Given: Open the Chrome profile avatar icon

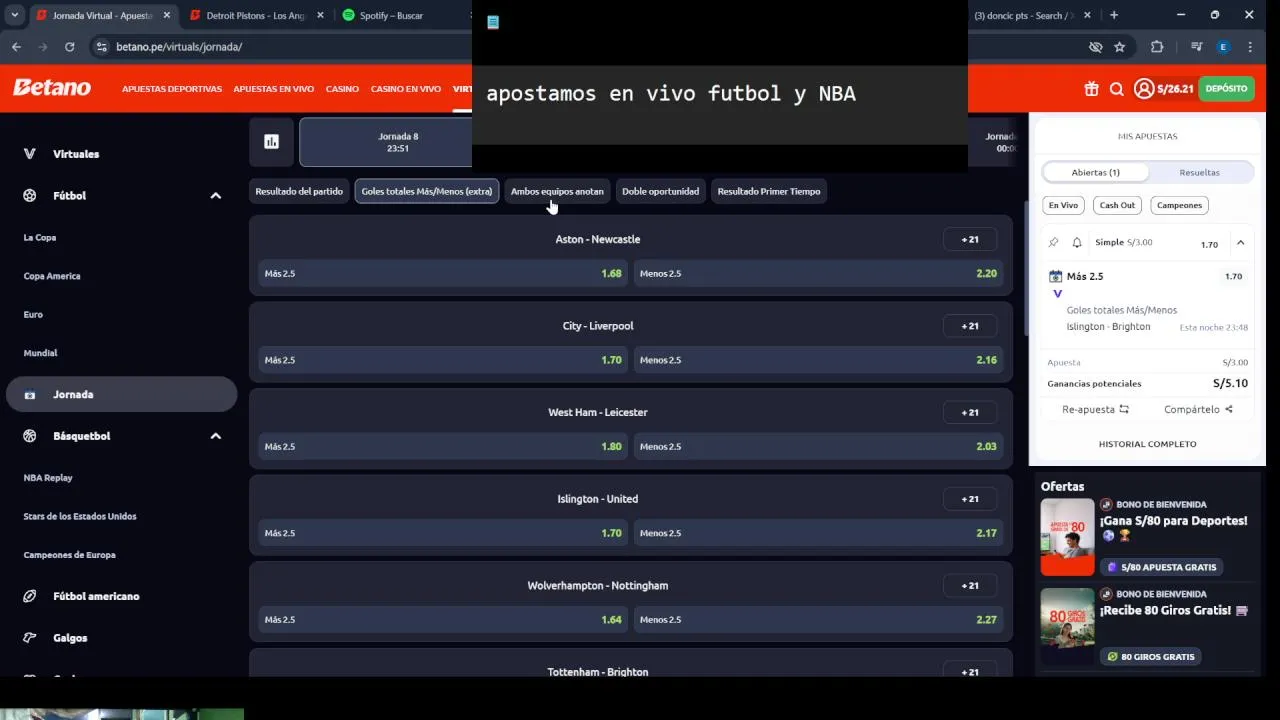Looking at the screenshot, I should click(1222, 47).
